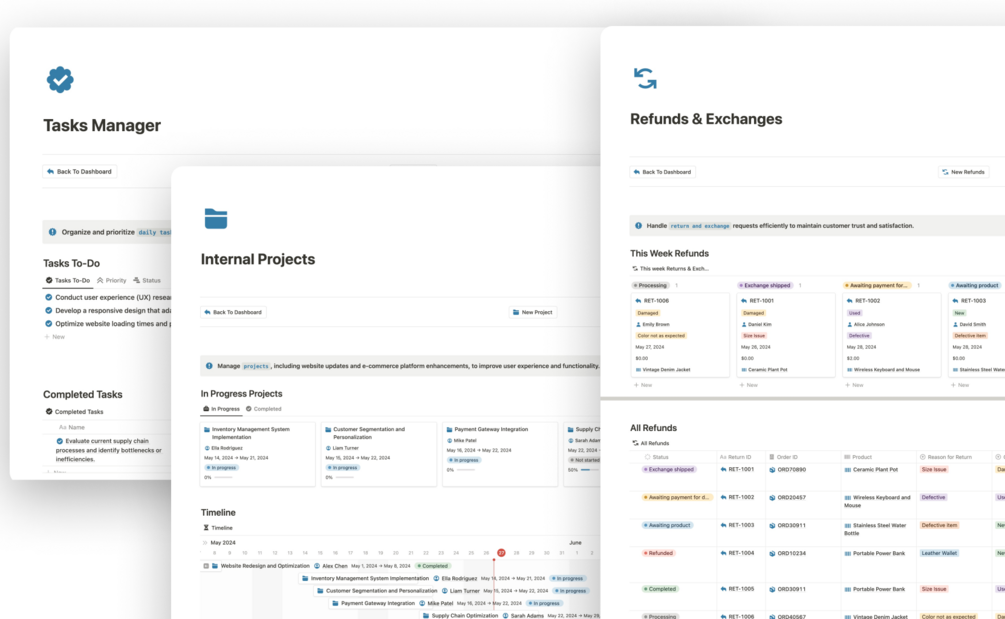Open the All Refunds table view tab
Screen dimensions: 1005x619
[651, 443]
